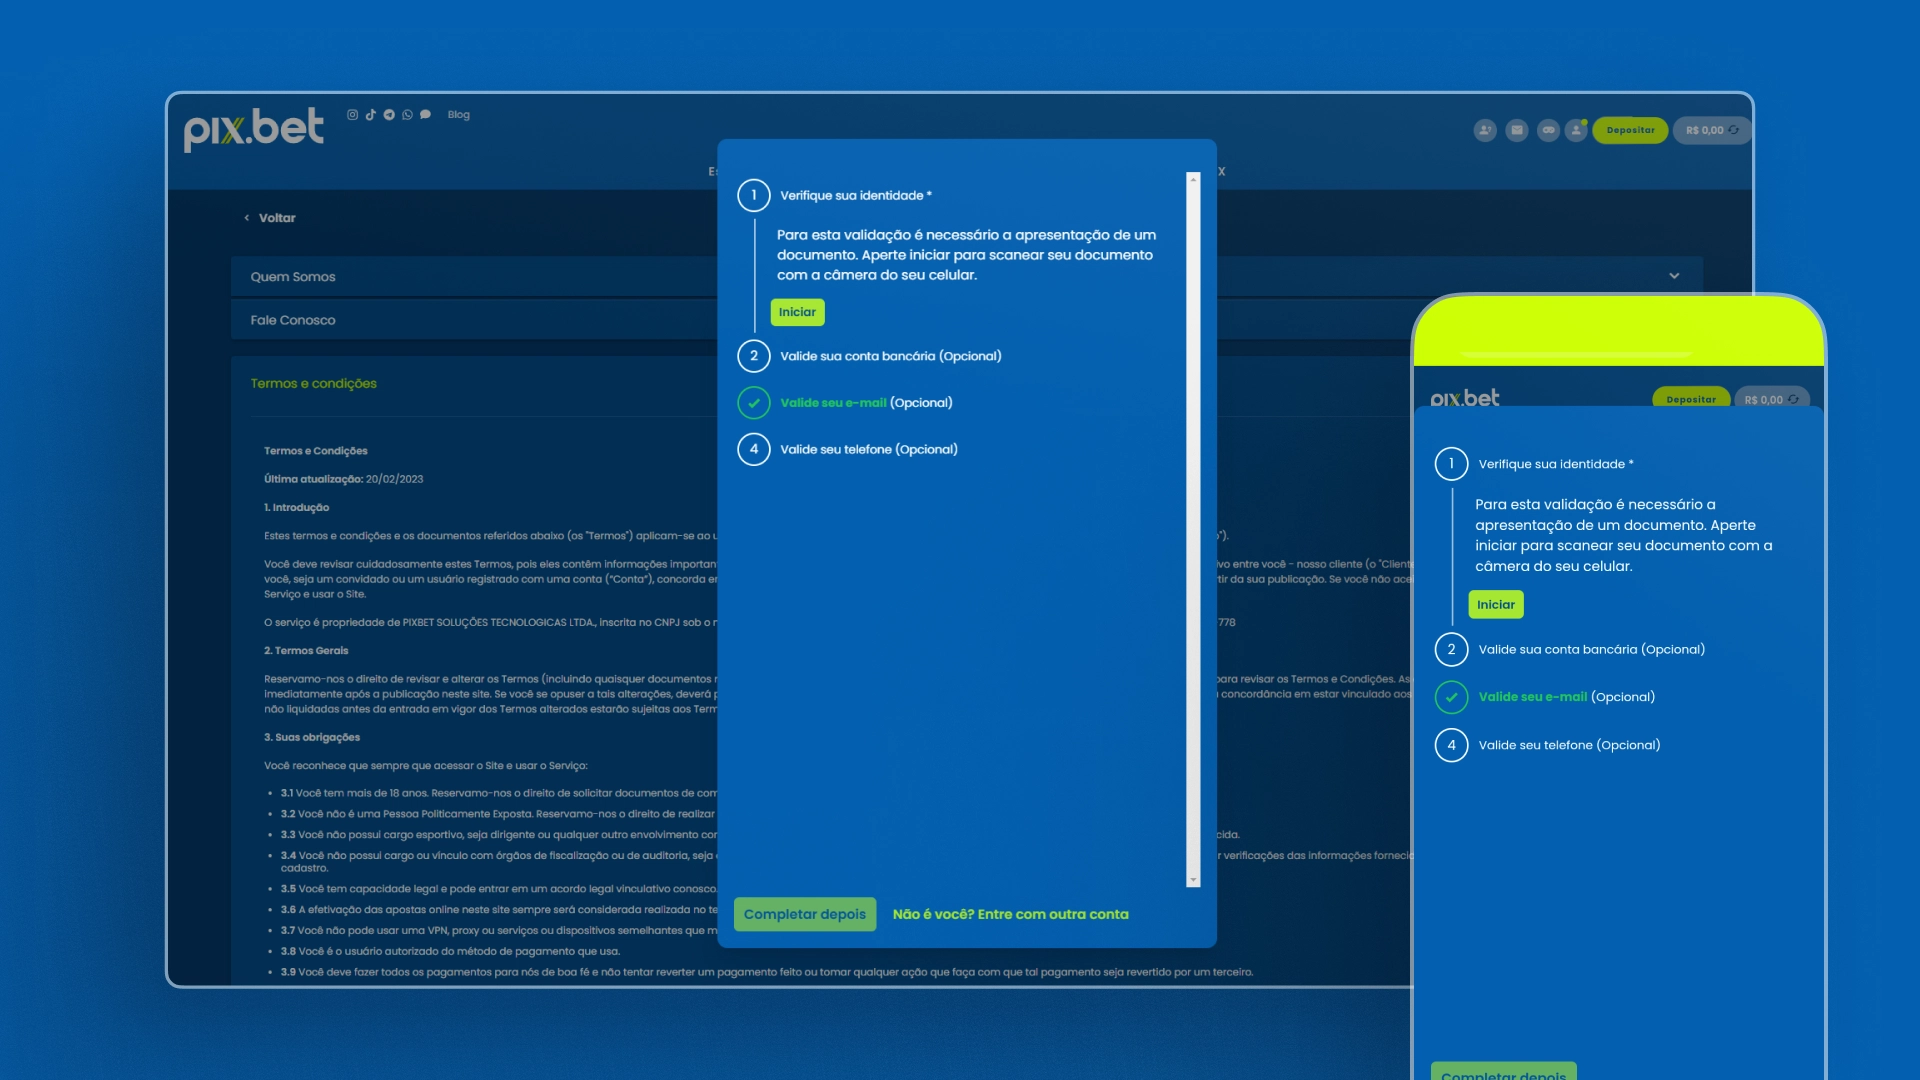Collapse 'Verifique sua identidade' step in modal

pos(855,195)
